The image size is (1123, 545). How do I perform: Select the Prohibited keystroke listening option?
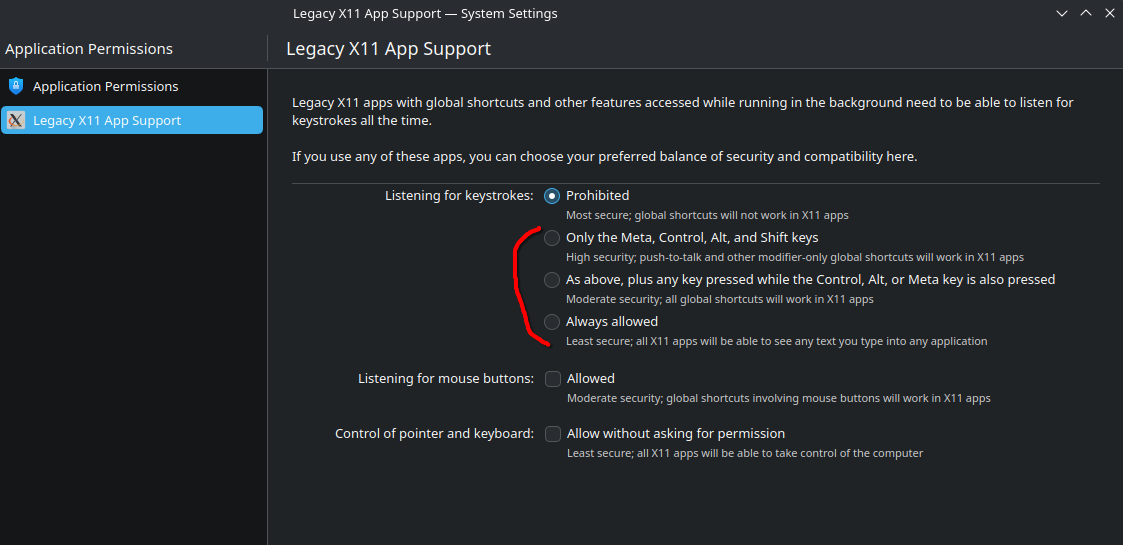(552, 196)
